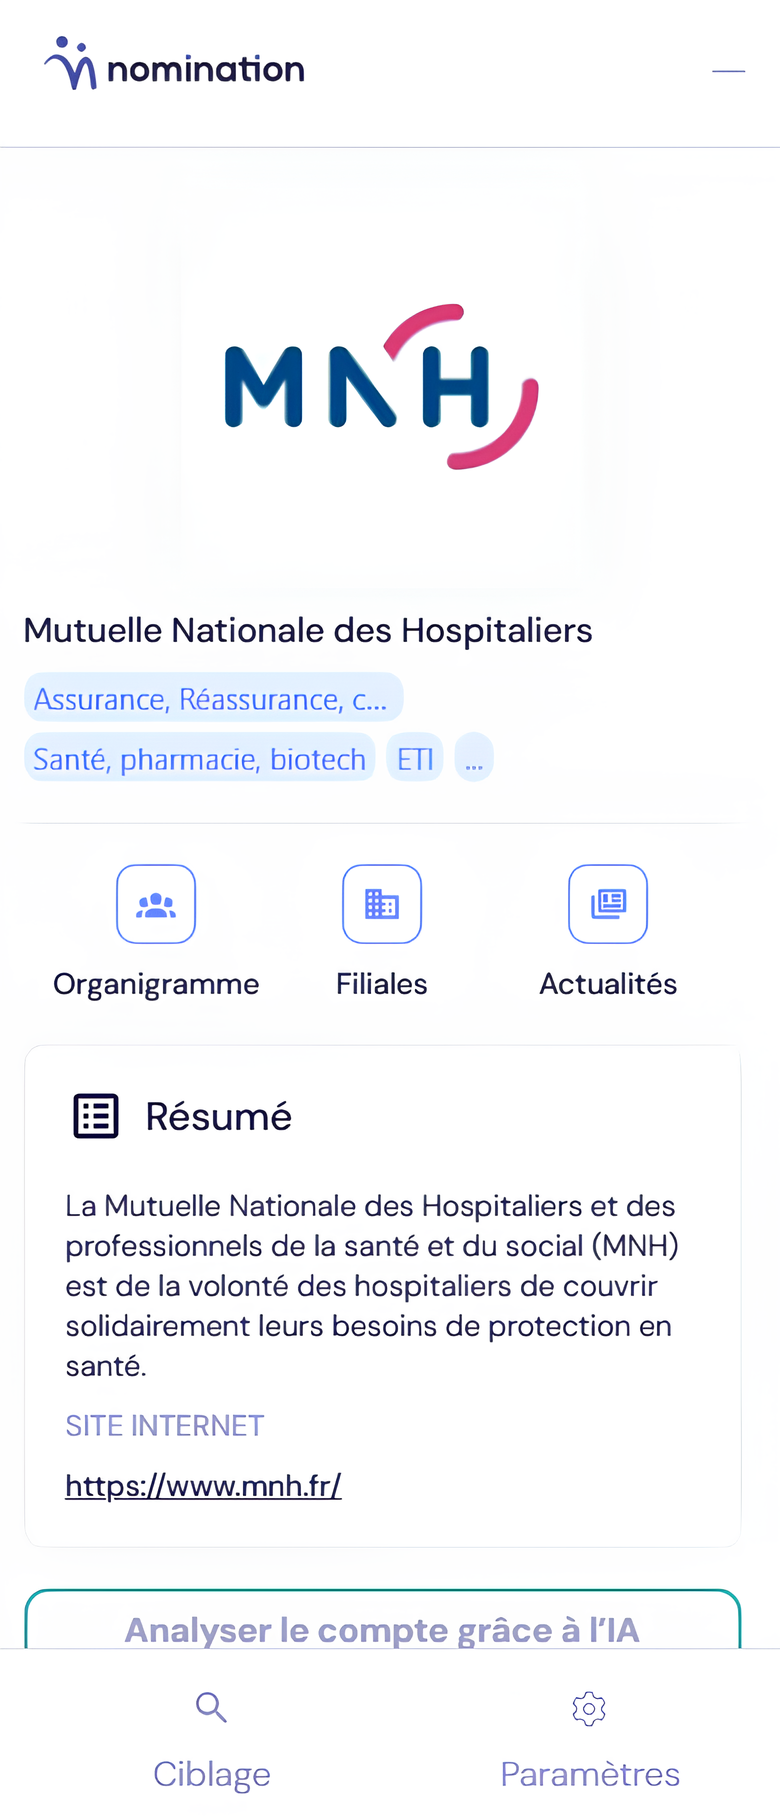The width and height of the screenshot is (780, 1816).
Task: Click the Mutuelle Nationale des Hospitaliers title
Action: [308, 631]
